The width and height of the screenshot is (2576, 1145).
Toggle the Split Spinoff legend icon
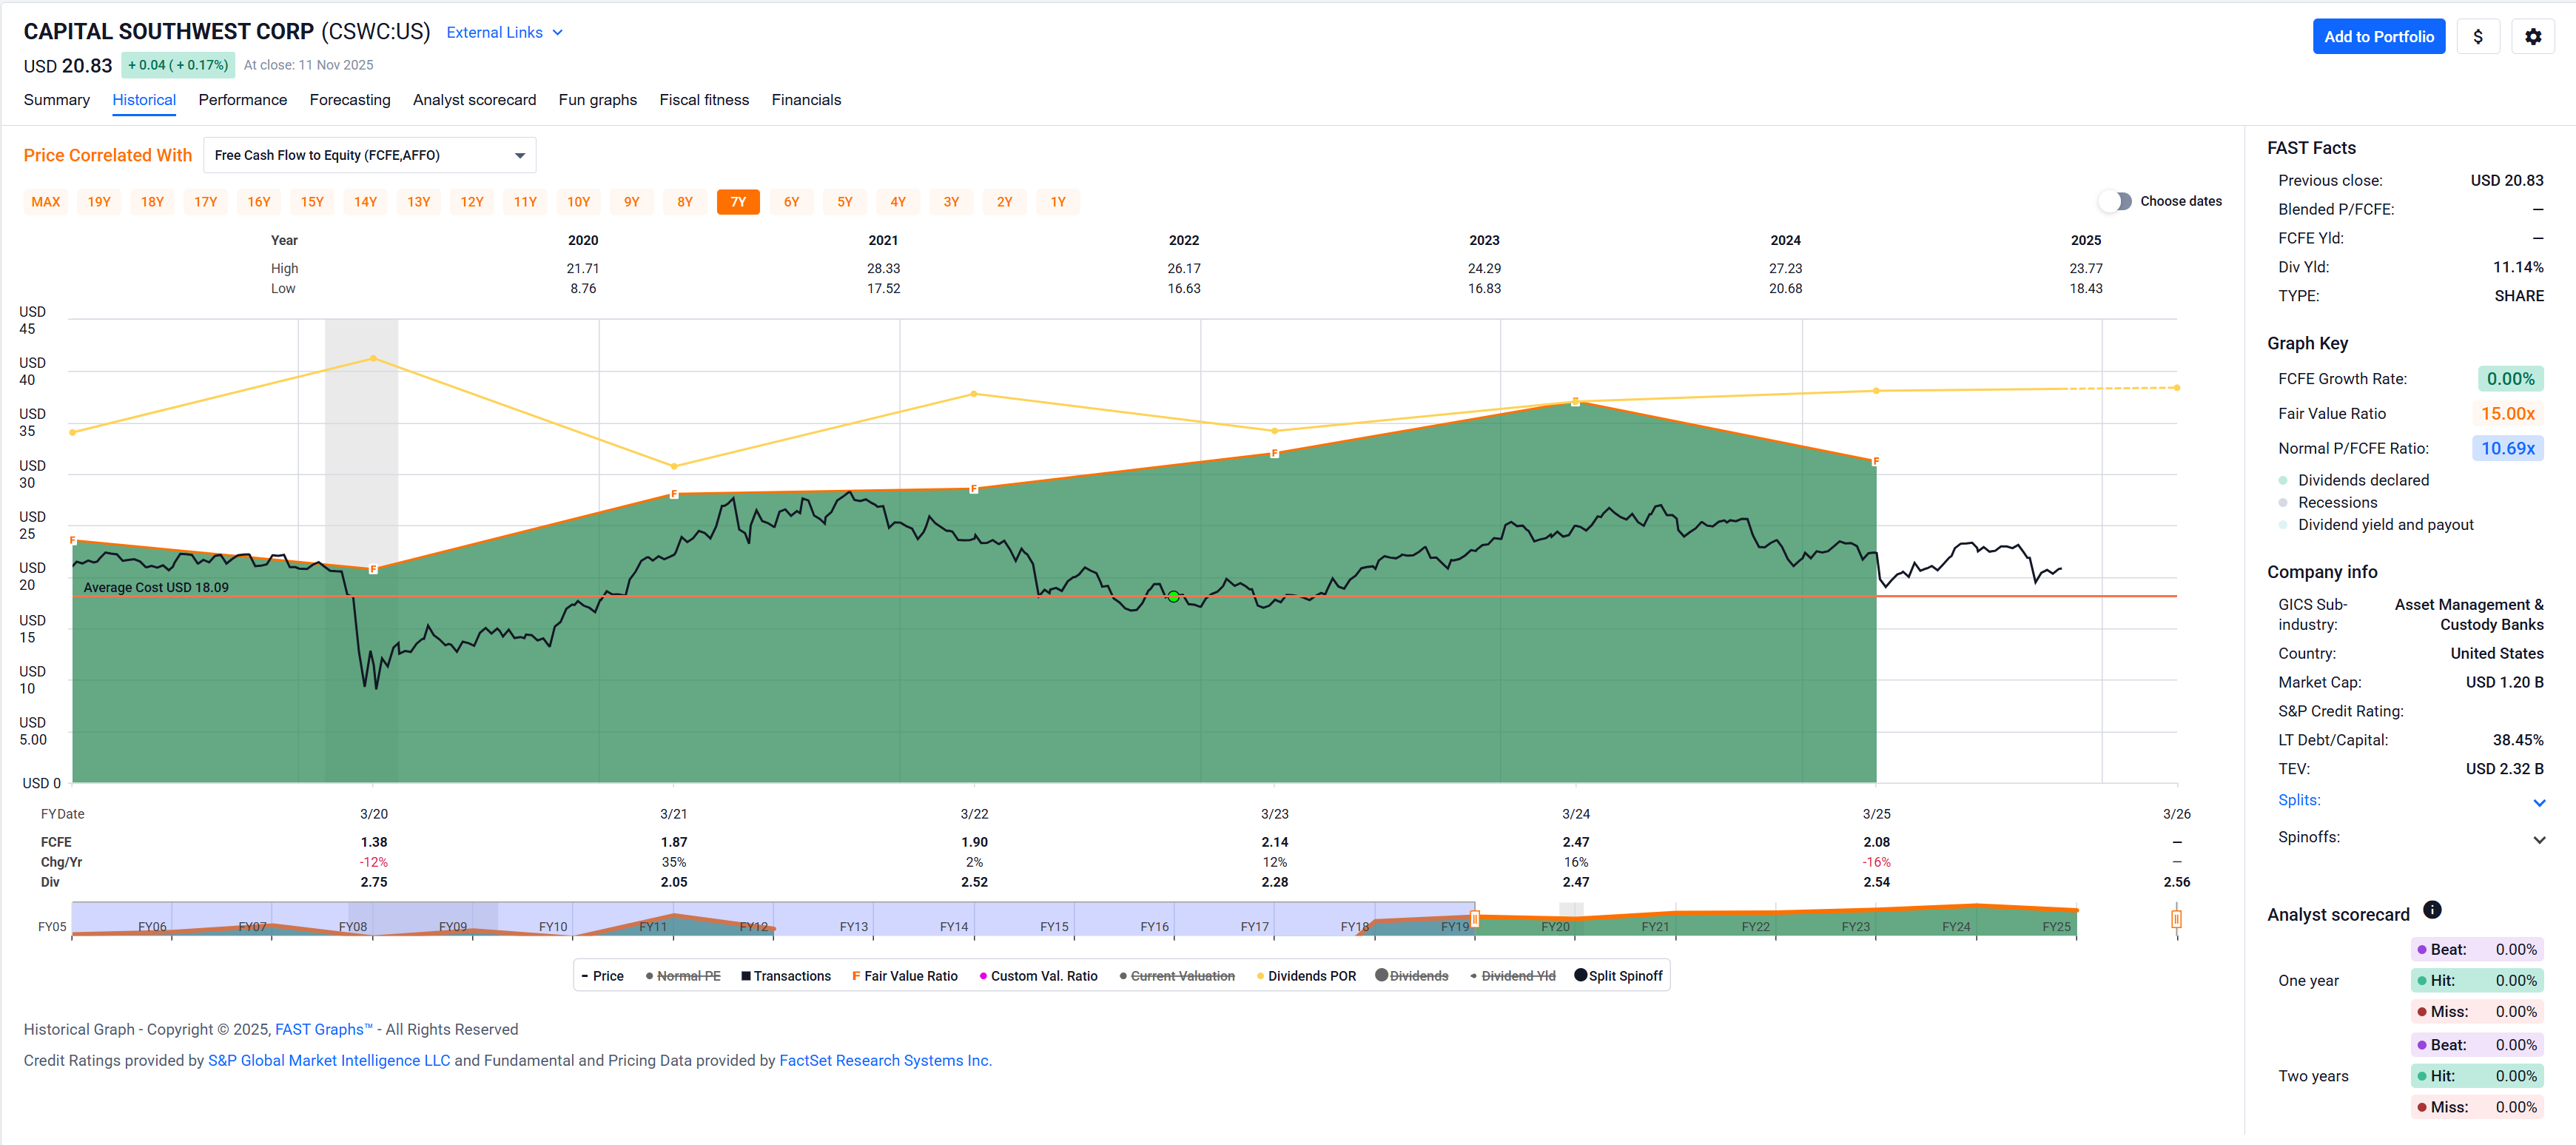1580,975
